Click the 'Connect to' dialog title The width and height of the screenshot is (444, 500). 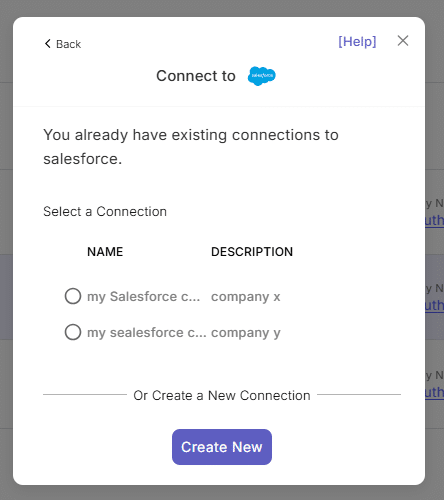[196, 76]
